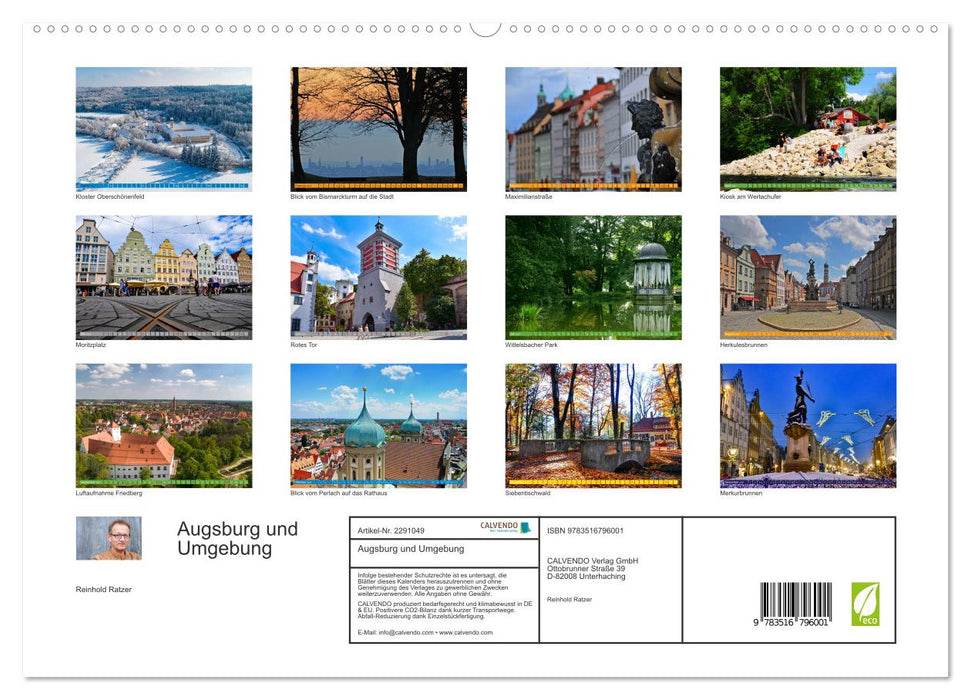Click the caption 'Wittelsbacher Park'
Screen dimensions: 971x700
click(531, 344)
